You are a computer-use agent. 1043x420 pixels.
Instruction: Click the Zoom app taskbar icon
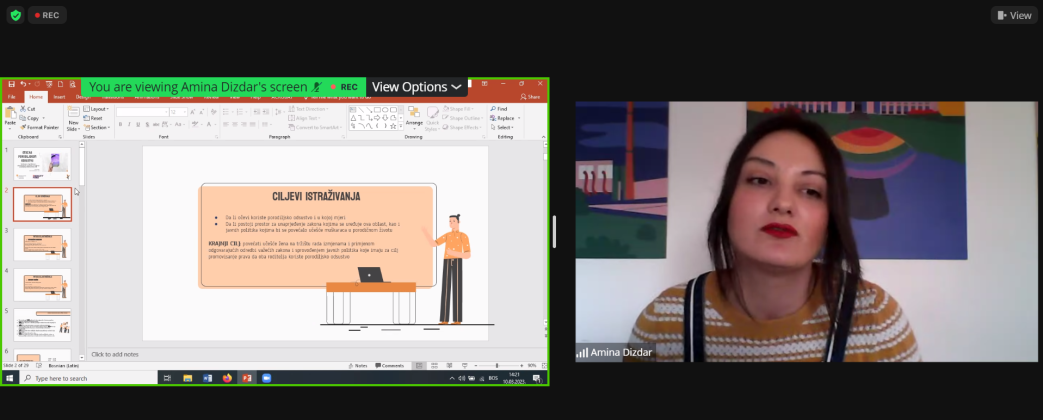(x=266, y=378)
